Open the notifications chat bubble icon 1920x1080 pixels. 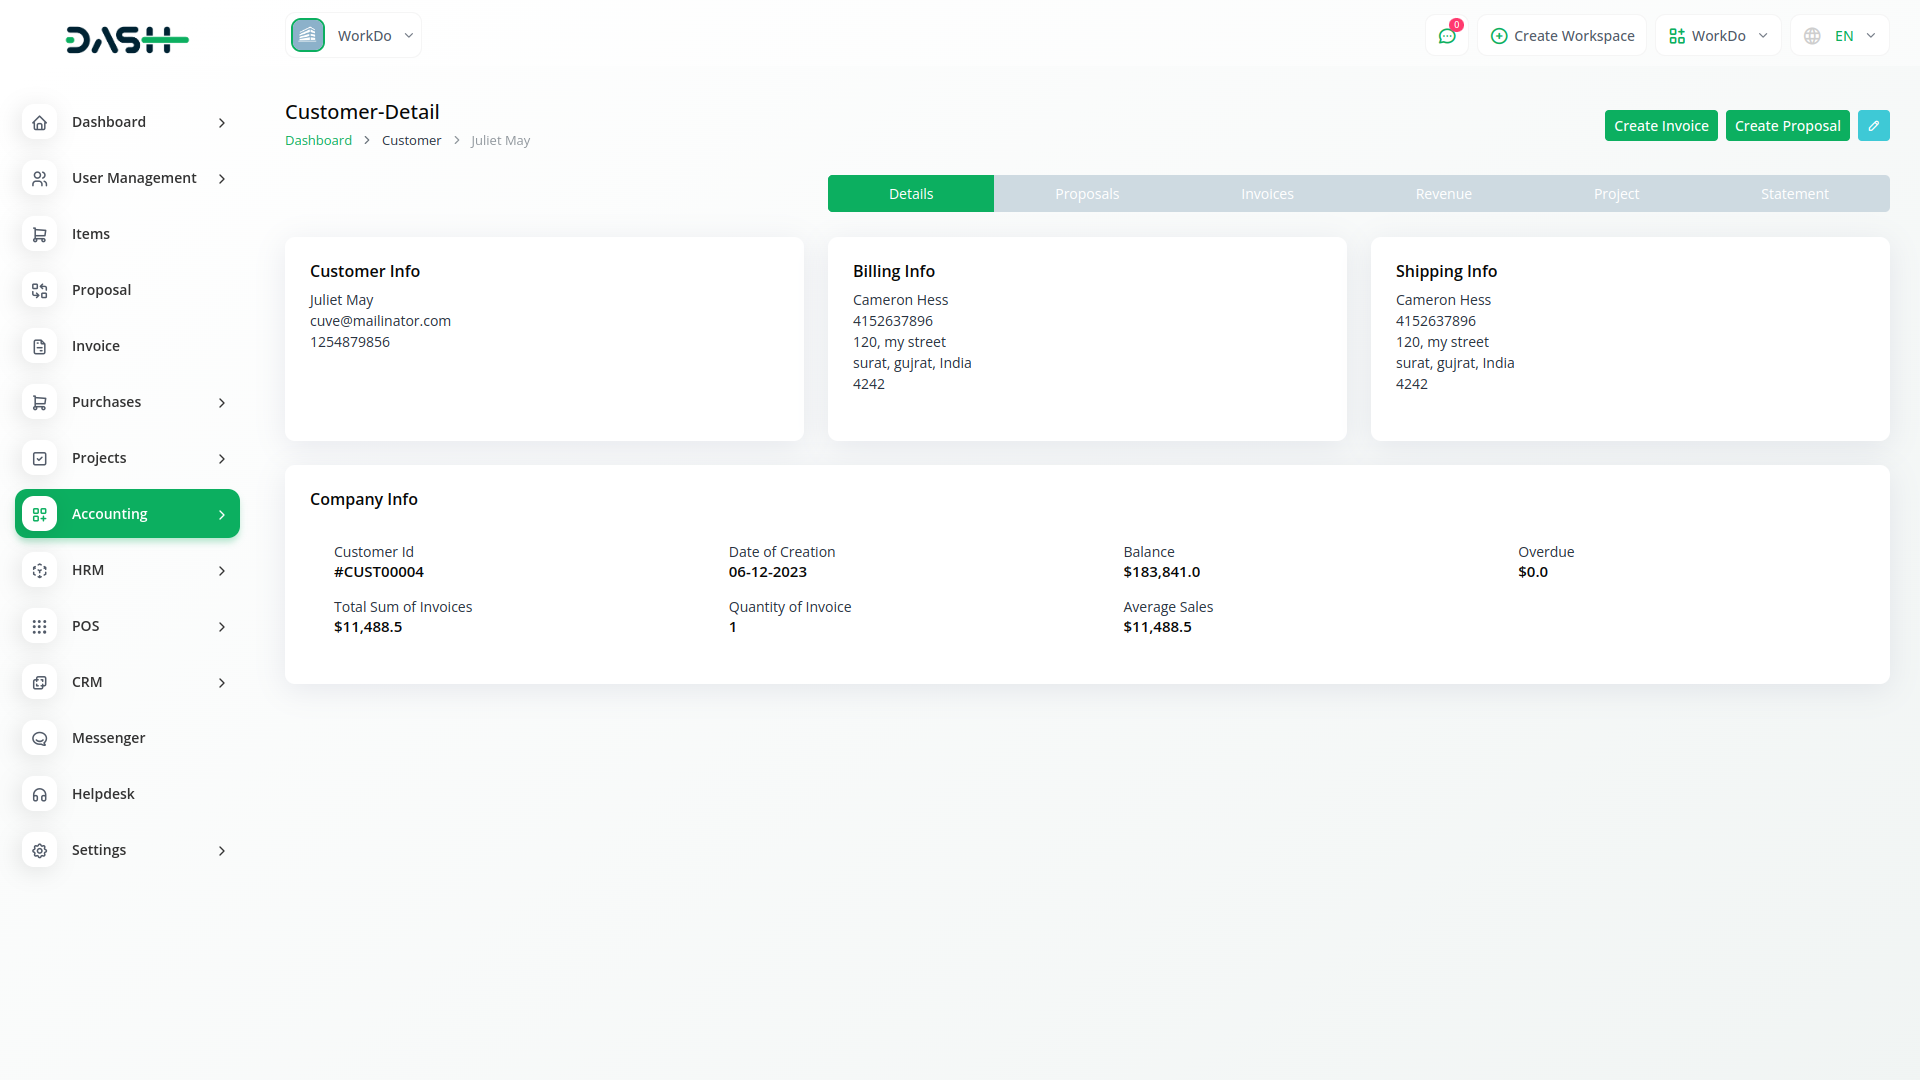(x=1447, y=35)
